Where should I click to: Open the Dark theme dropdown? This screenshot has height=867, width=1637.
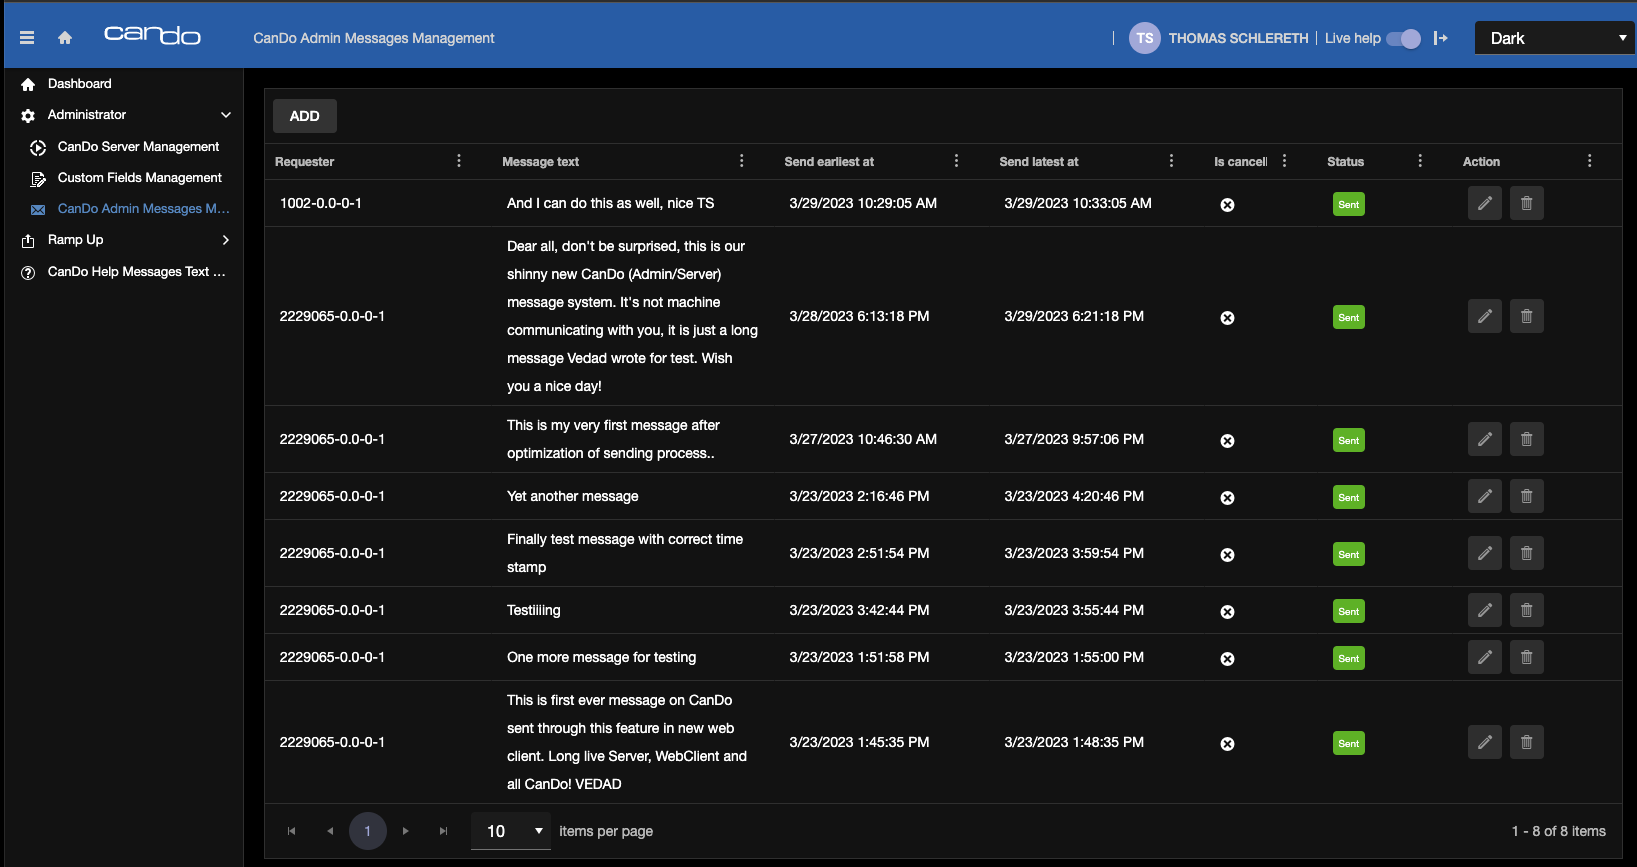(x=1555, y=38)
